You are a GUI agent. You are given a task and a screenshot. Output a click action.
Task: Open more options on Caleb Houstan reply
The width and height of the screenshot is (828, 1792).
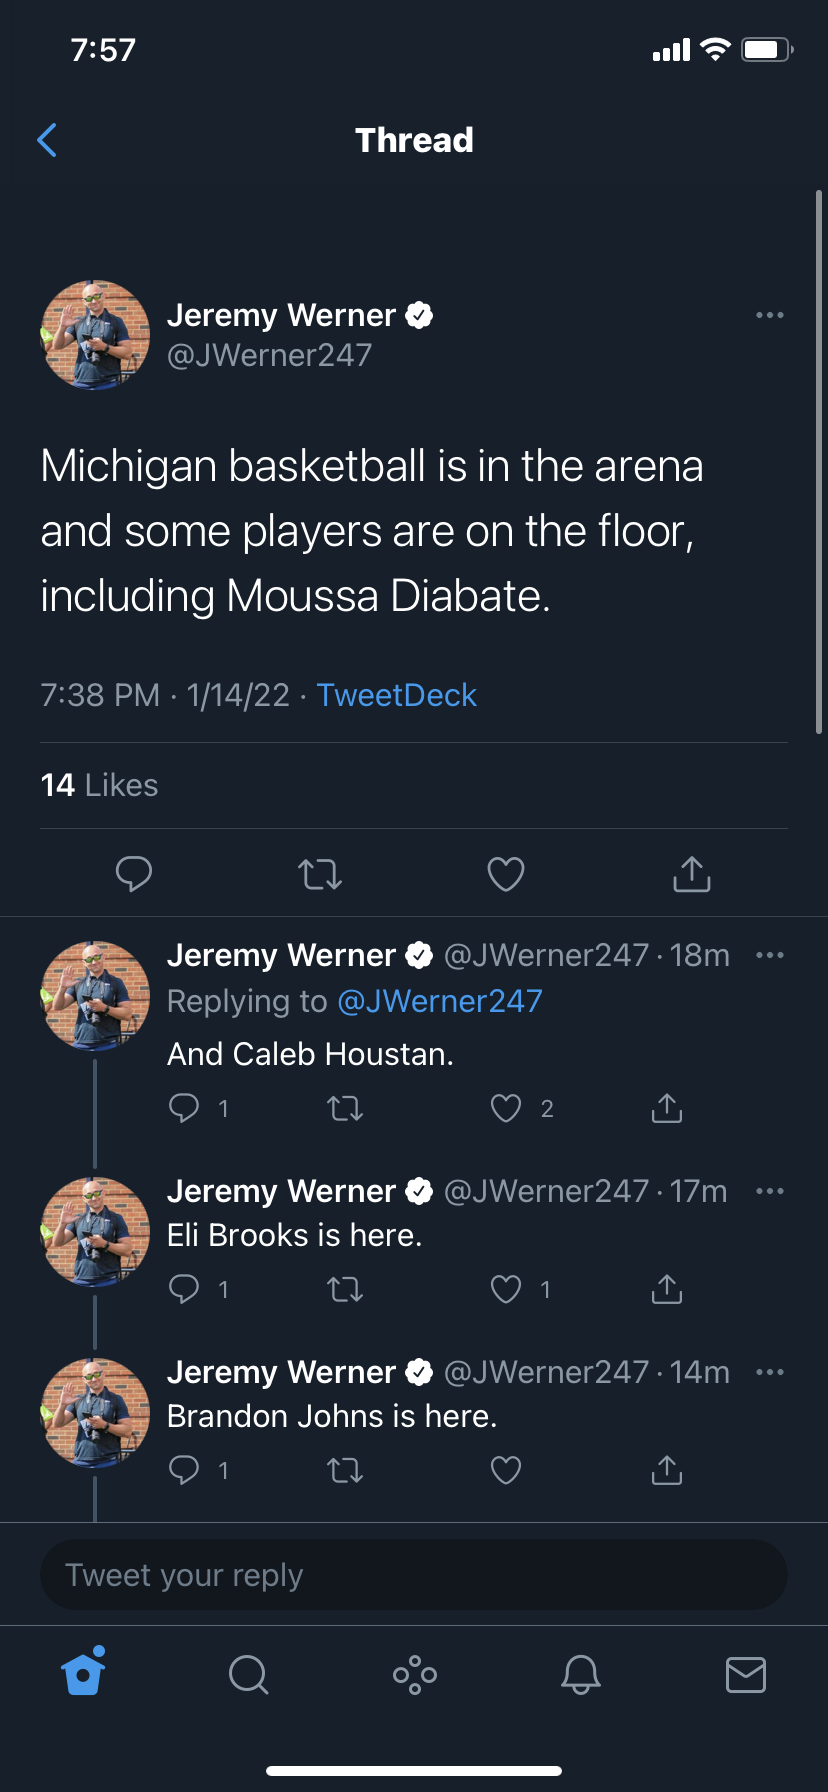click(x=770, y=955)
